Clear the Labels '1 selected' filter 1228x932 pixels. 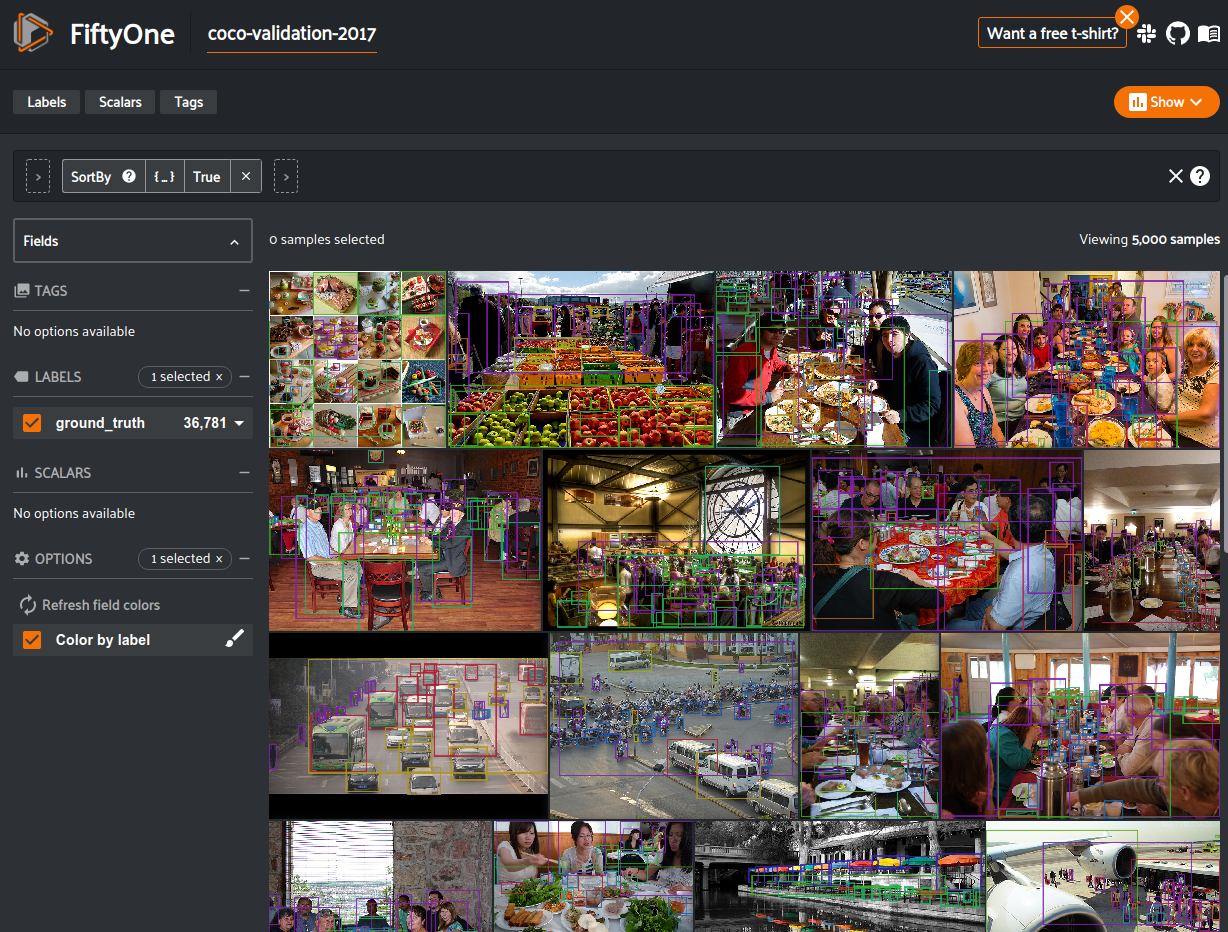pos(219,377)
